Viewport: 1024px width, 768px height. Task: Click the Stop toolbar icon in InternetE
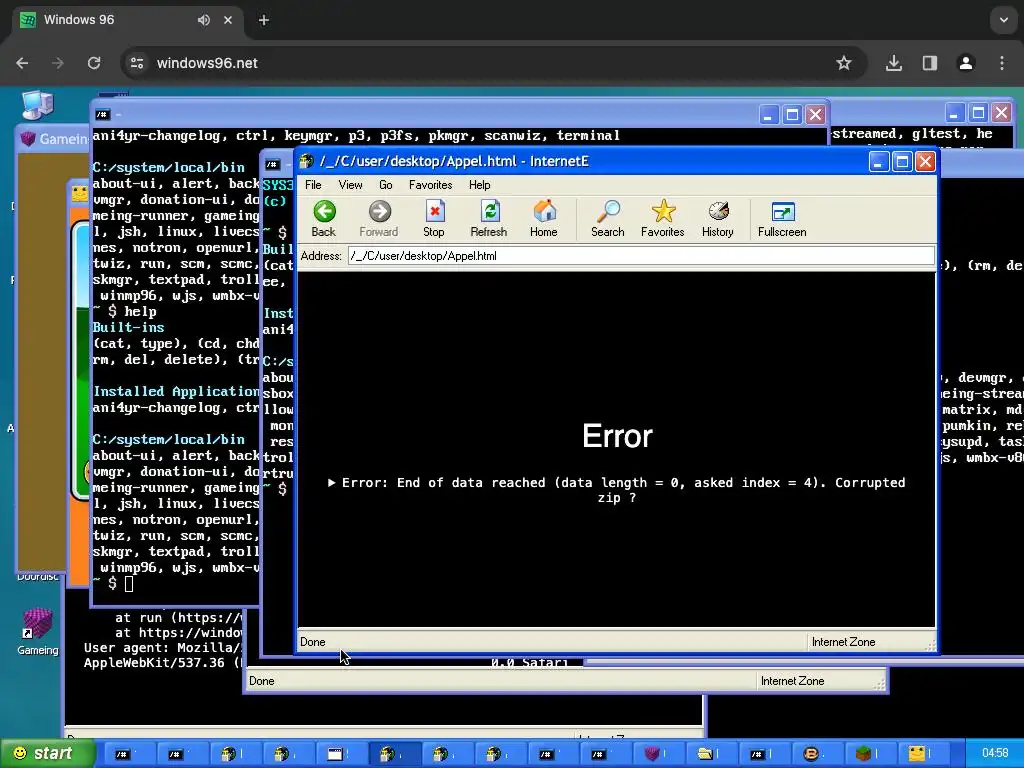tap(434, 212)
